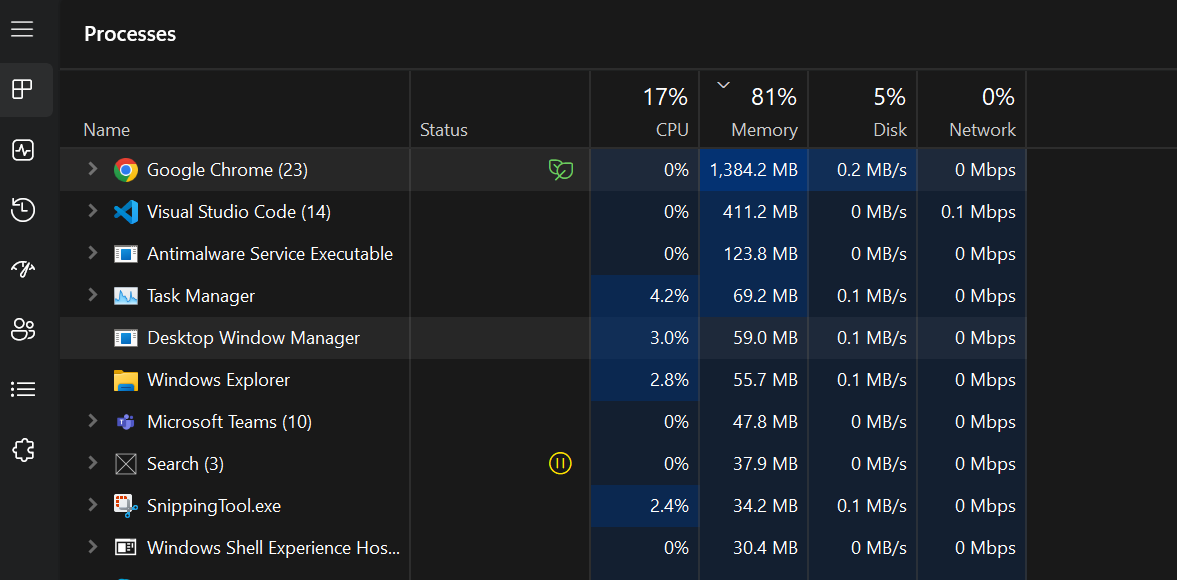
Task: Click the 55.7 MB memory cell
Action: tap(754, 380)
